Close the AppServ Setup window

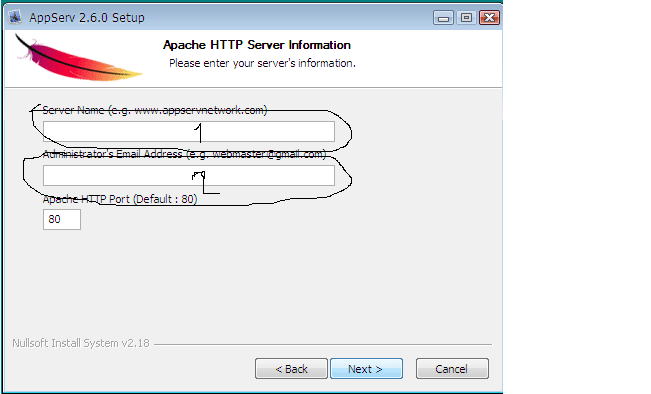tap(489, 18)
